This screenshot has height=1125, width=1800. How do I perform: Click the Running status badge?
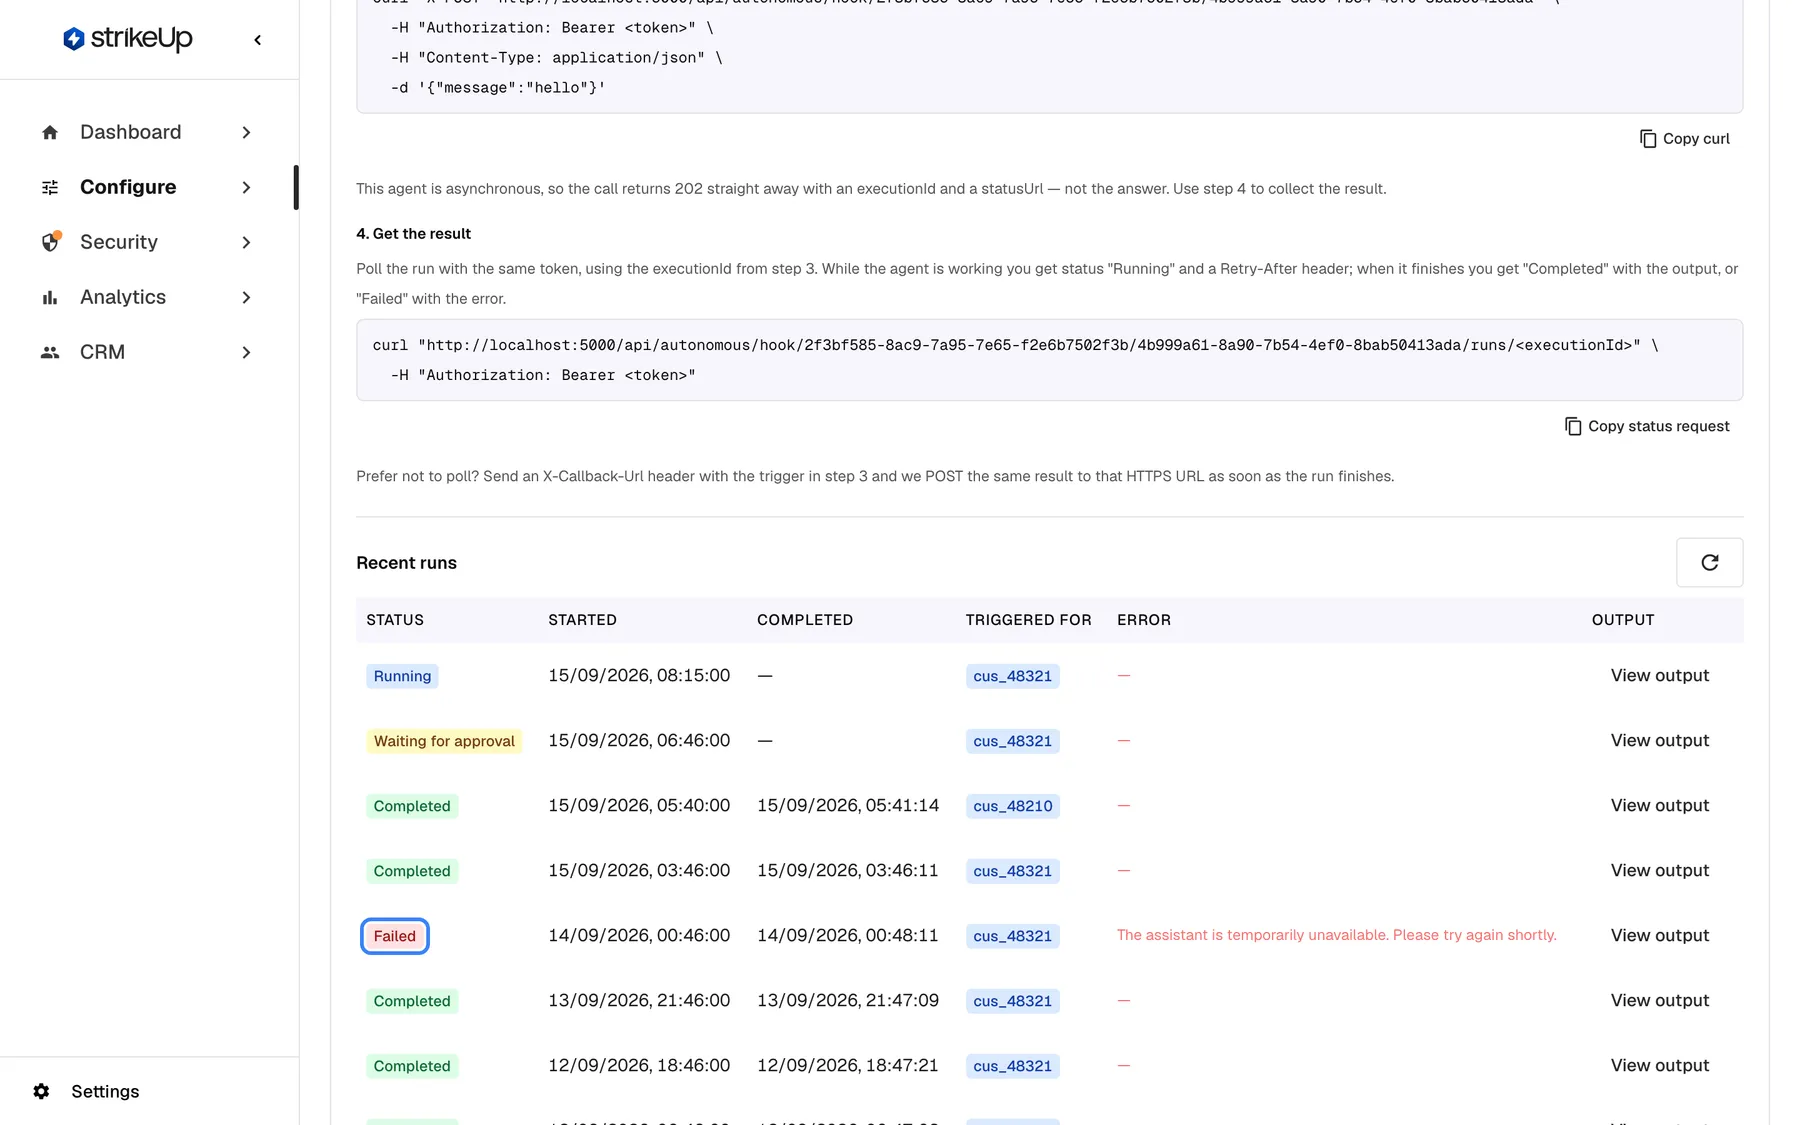(402, 676)
